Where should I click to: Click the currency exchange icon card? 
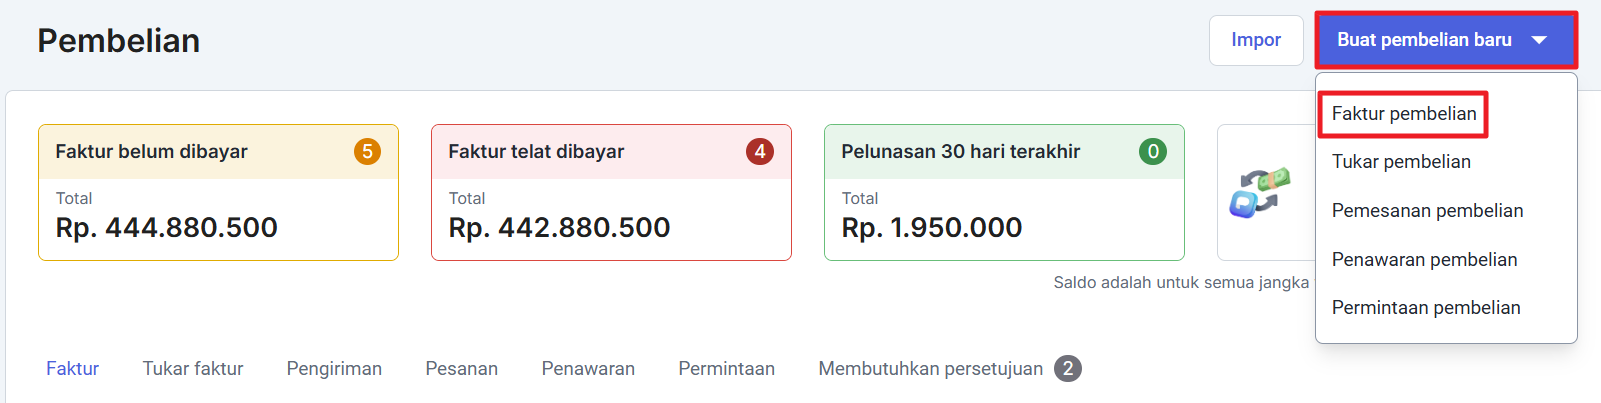[1261, 192]
